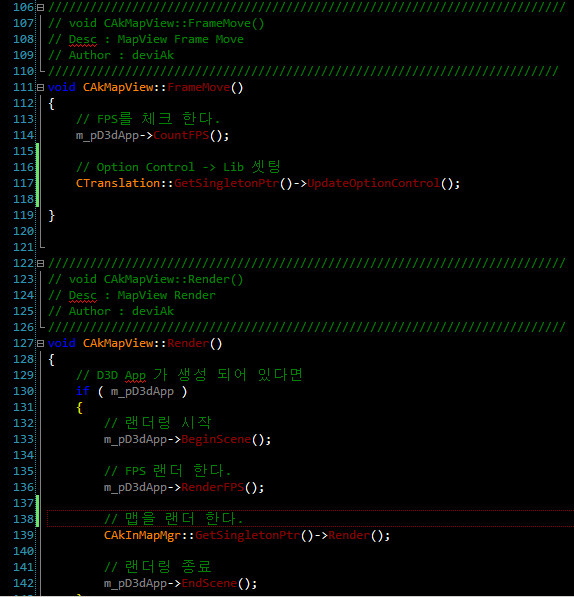This screenshot has height=597, width=574.
Task: Click the misspelled 'Desc' on line 124
Action: 83,295
